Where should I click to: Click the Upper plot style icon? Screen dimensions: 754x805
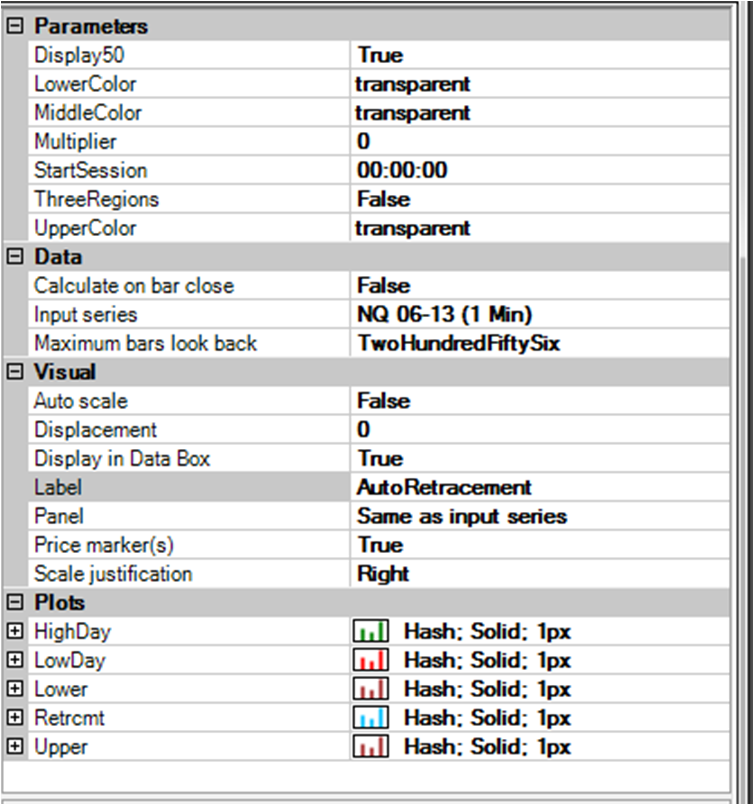pyautogui.click(x=371, y=748)
